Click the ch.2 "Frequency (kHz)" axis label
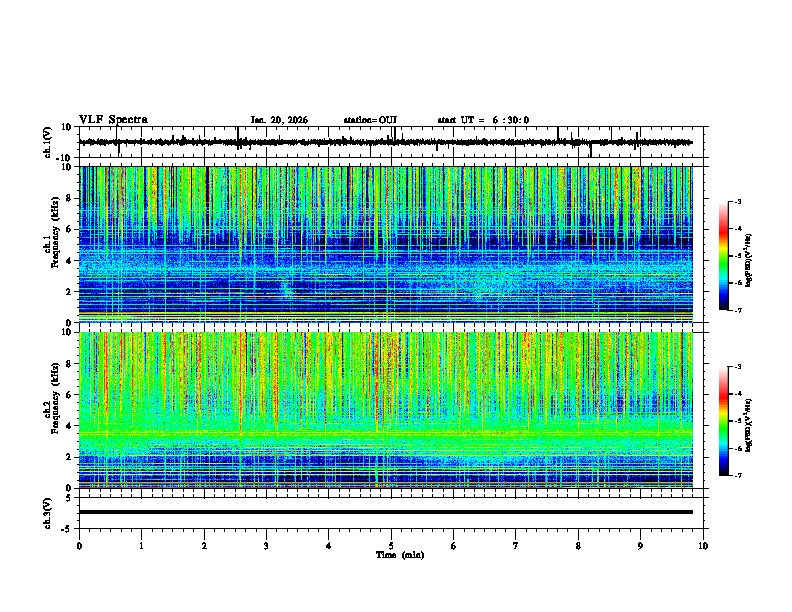 55,398
